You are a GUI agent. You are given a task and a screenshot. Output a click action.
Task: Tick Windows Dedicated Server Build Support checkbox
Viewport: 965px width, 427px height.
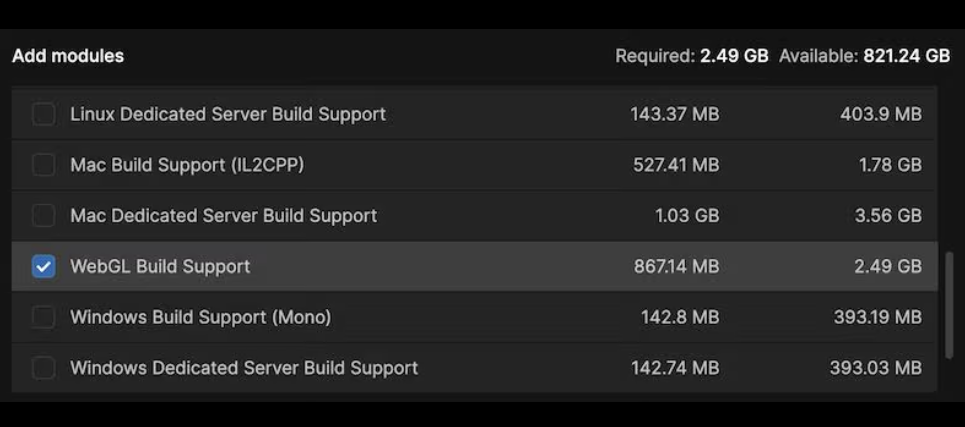pyautogui.click(x=43, y=368)
